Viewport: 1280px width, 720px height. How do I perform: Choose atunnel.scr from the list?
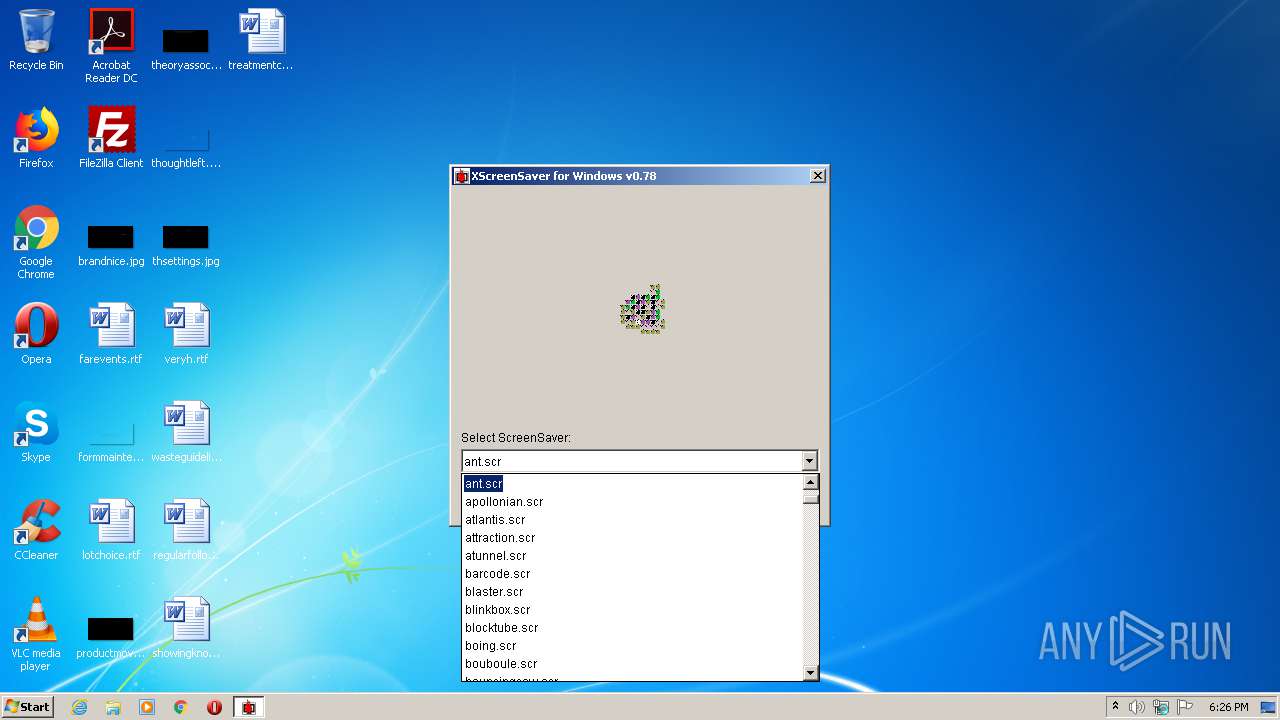(x=632, y=556)
